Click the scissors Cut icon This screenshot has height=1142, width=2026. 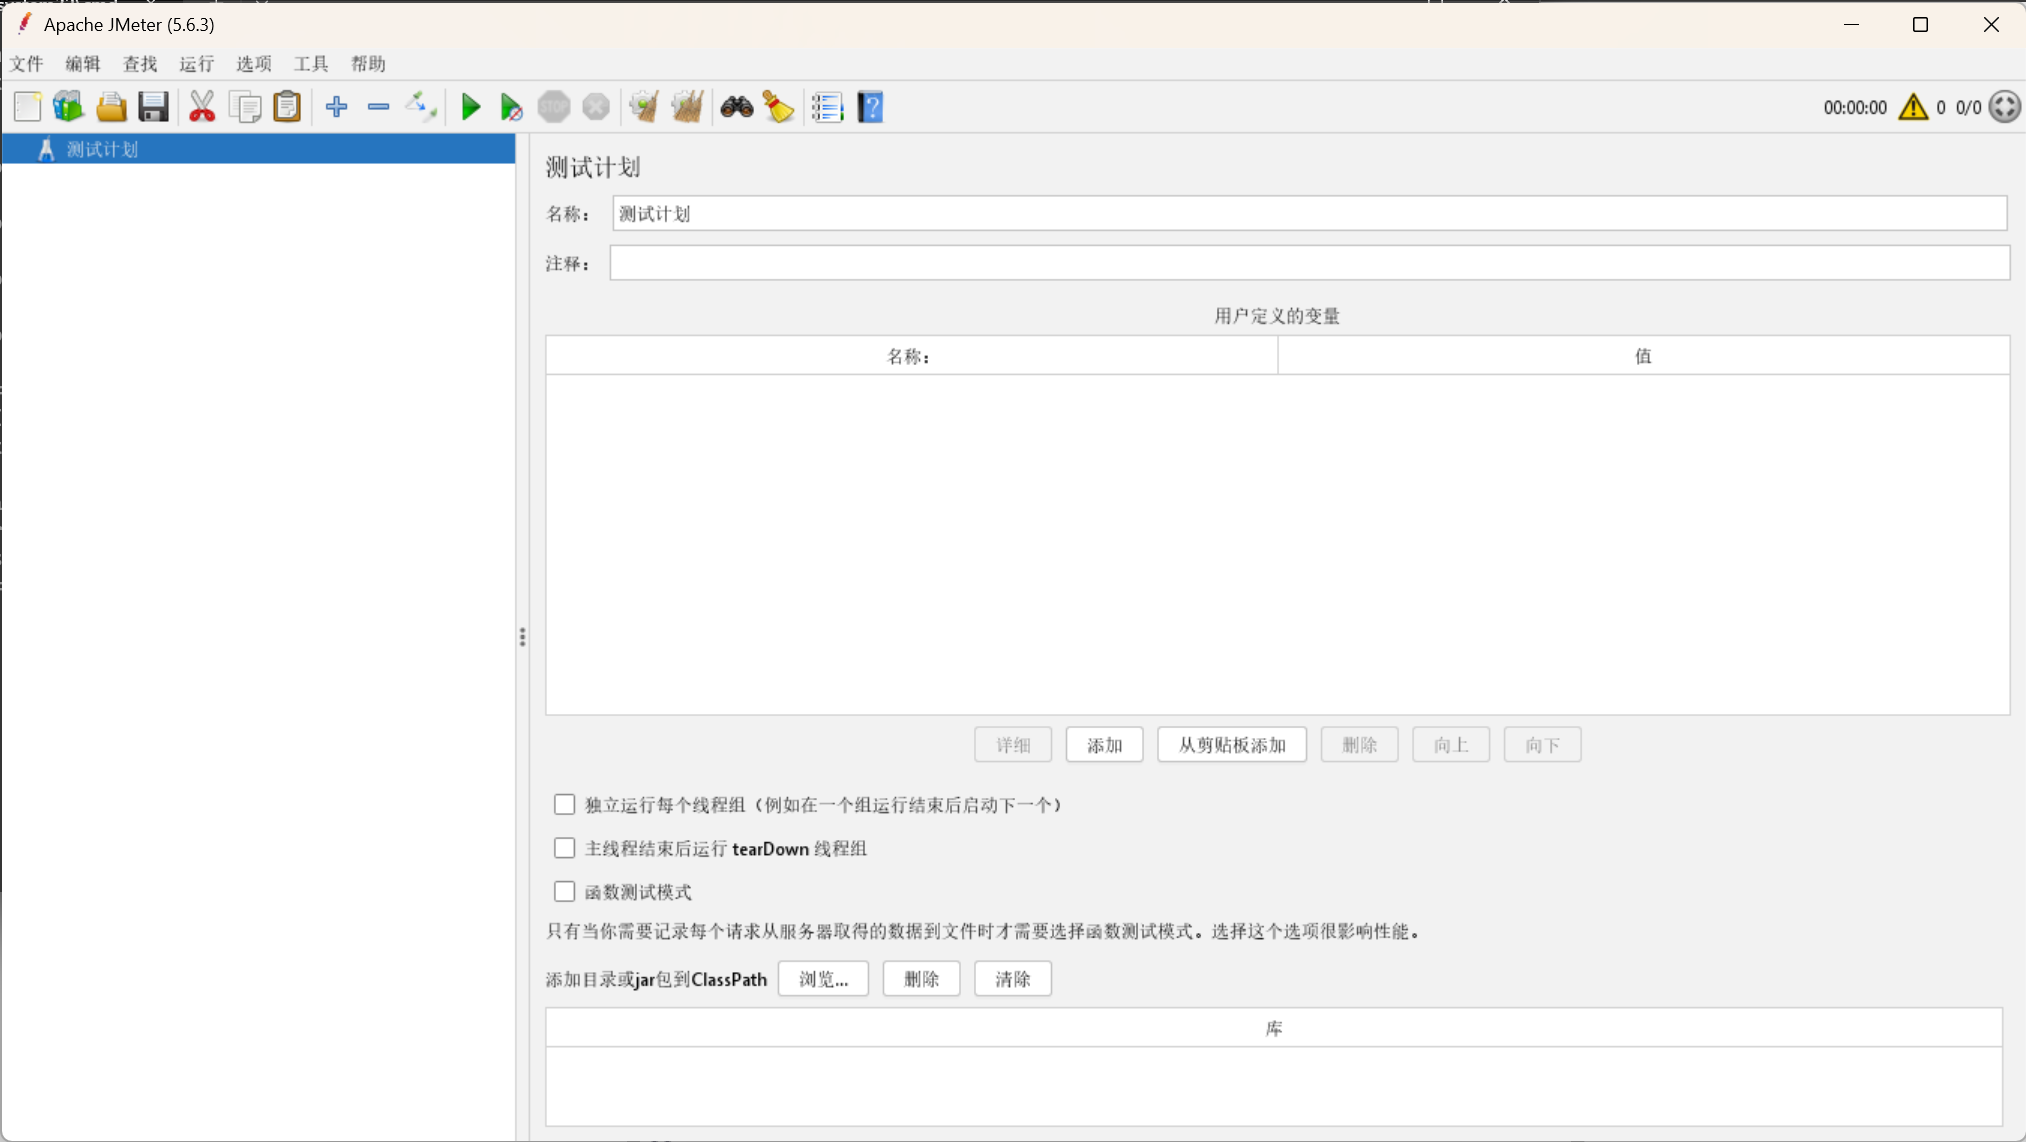202,107
